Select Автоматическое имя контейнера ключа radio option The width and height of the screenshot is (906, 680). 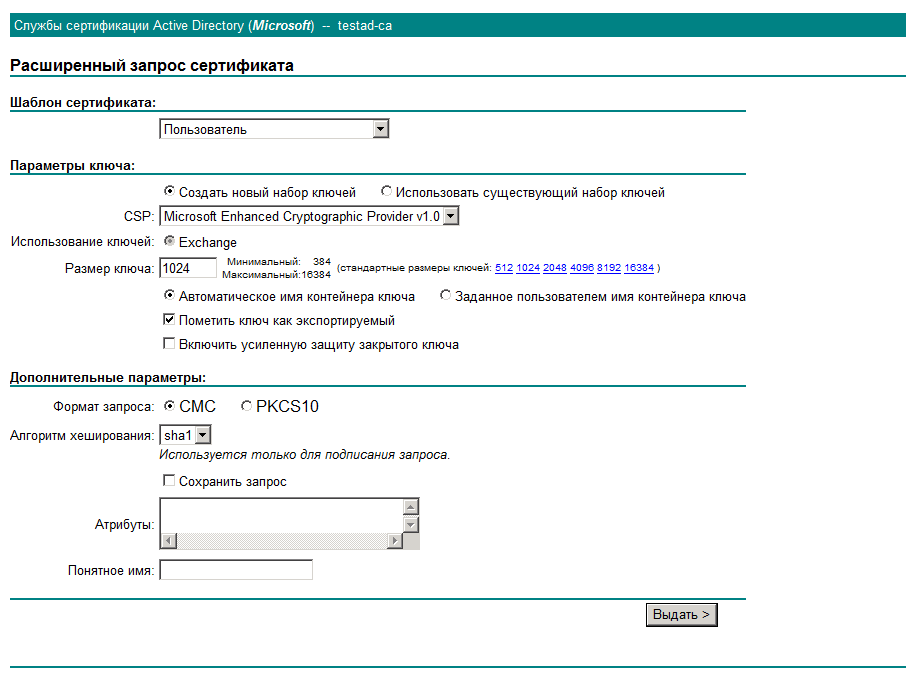point(169,295)
